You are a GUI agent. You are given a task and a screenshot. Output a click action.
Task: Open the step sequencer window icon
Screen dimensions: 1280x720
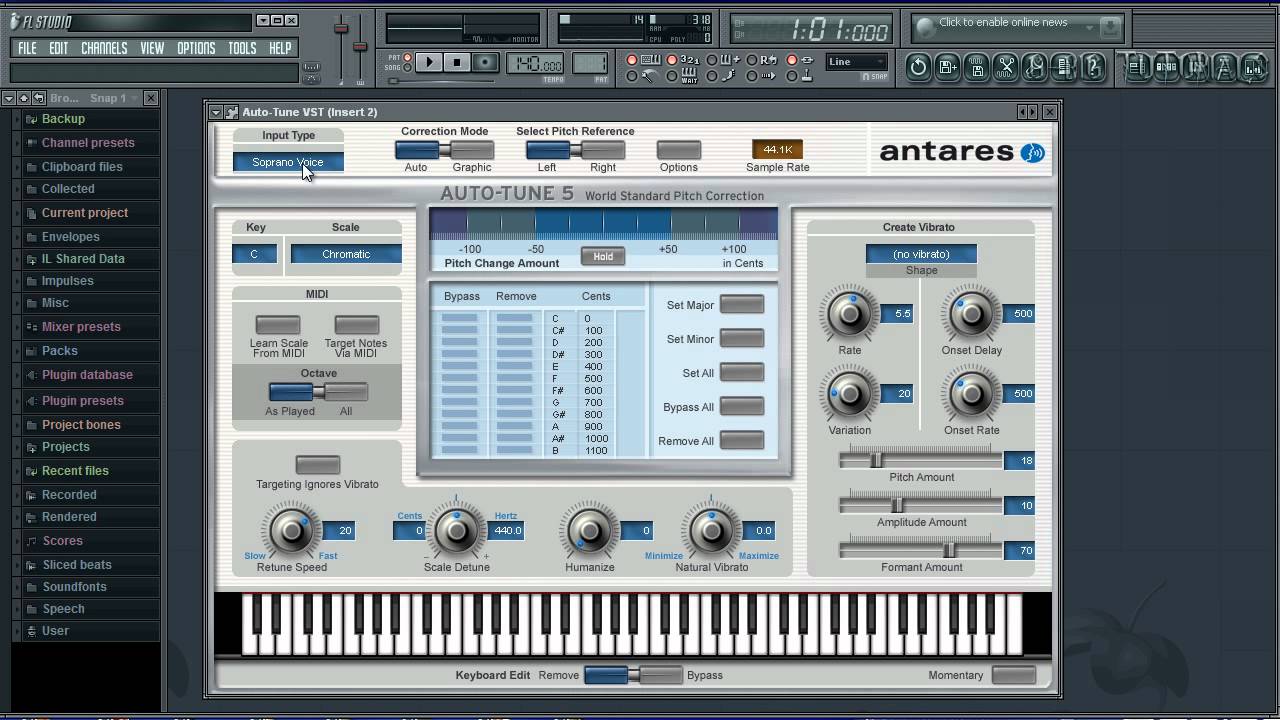click(x=1166, y=67)
